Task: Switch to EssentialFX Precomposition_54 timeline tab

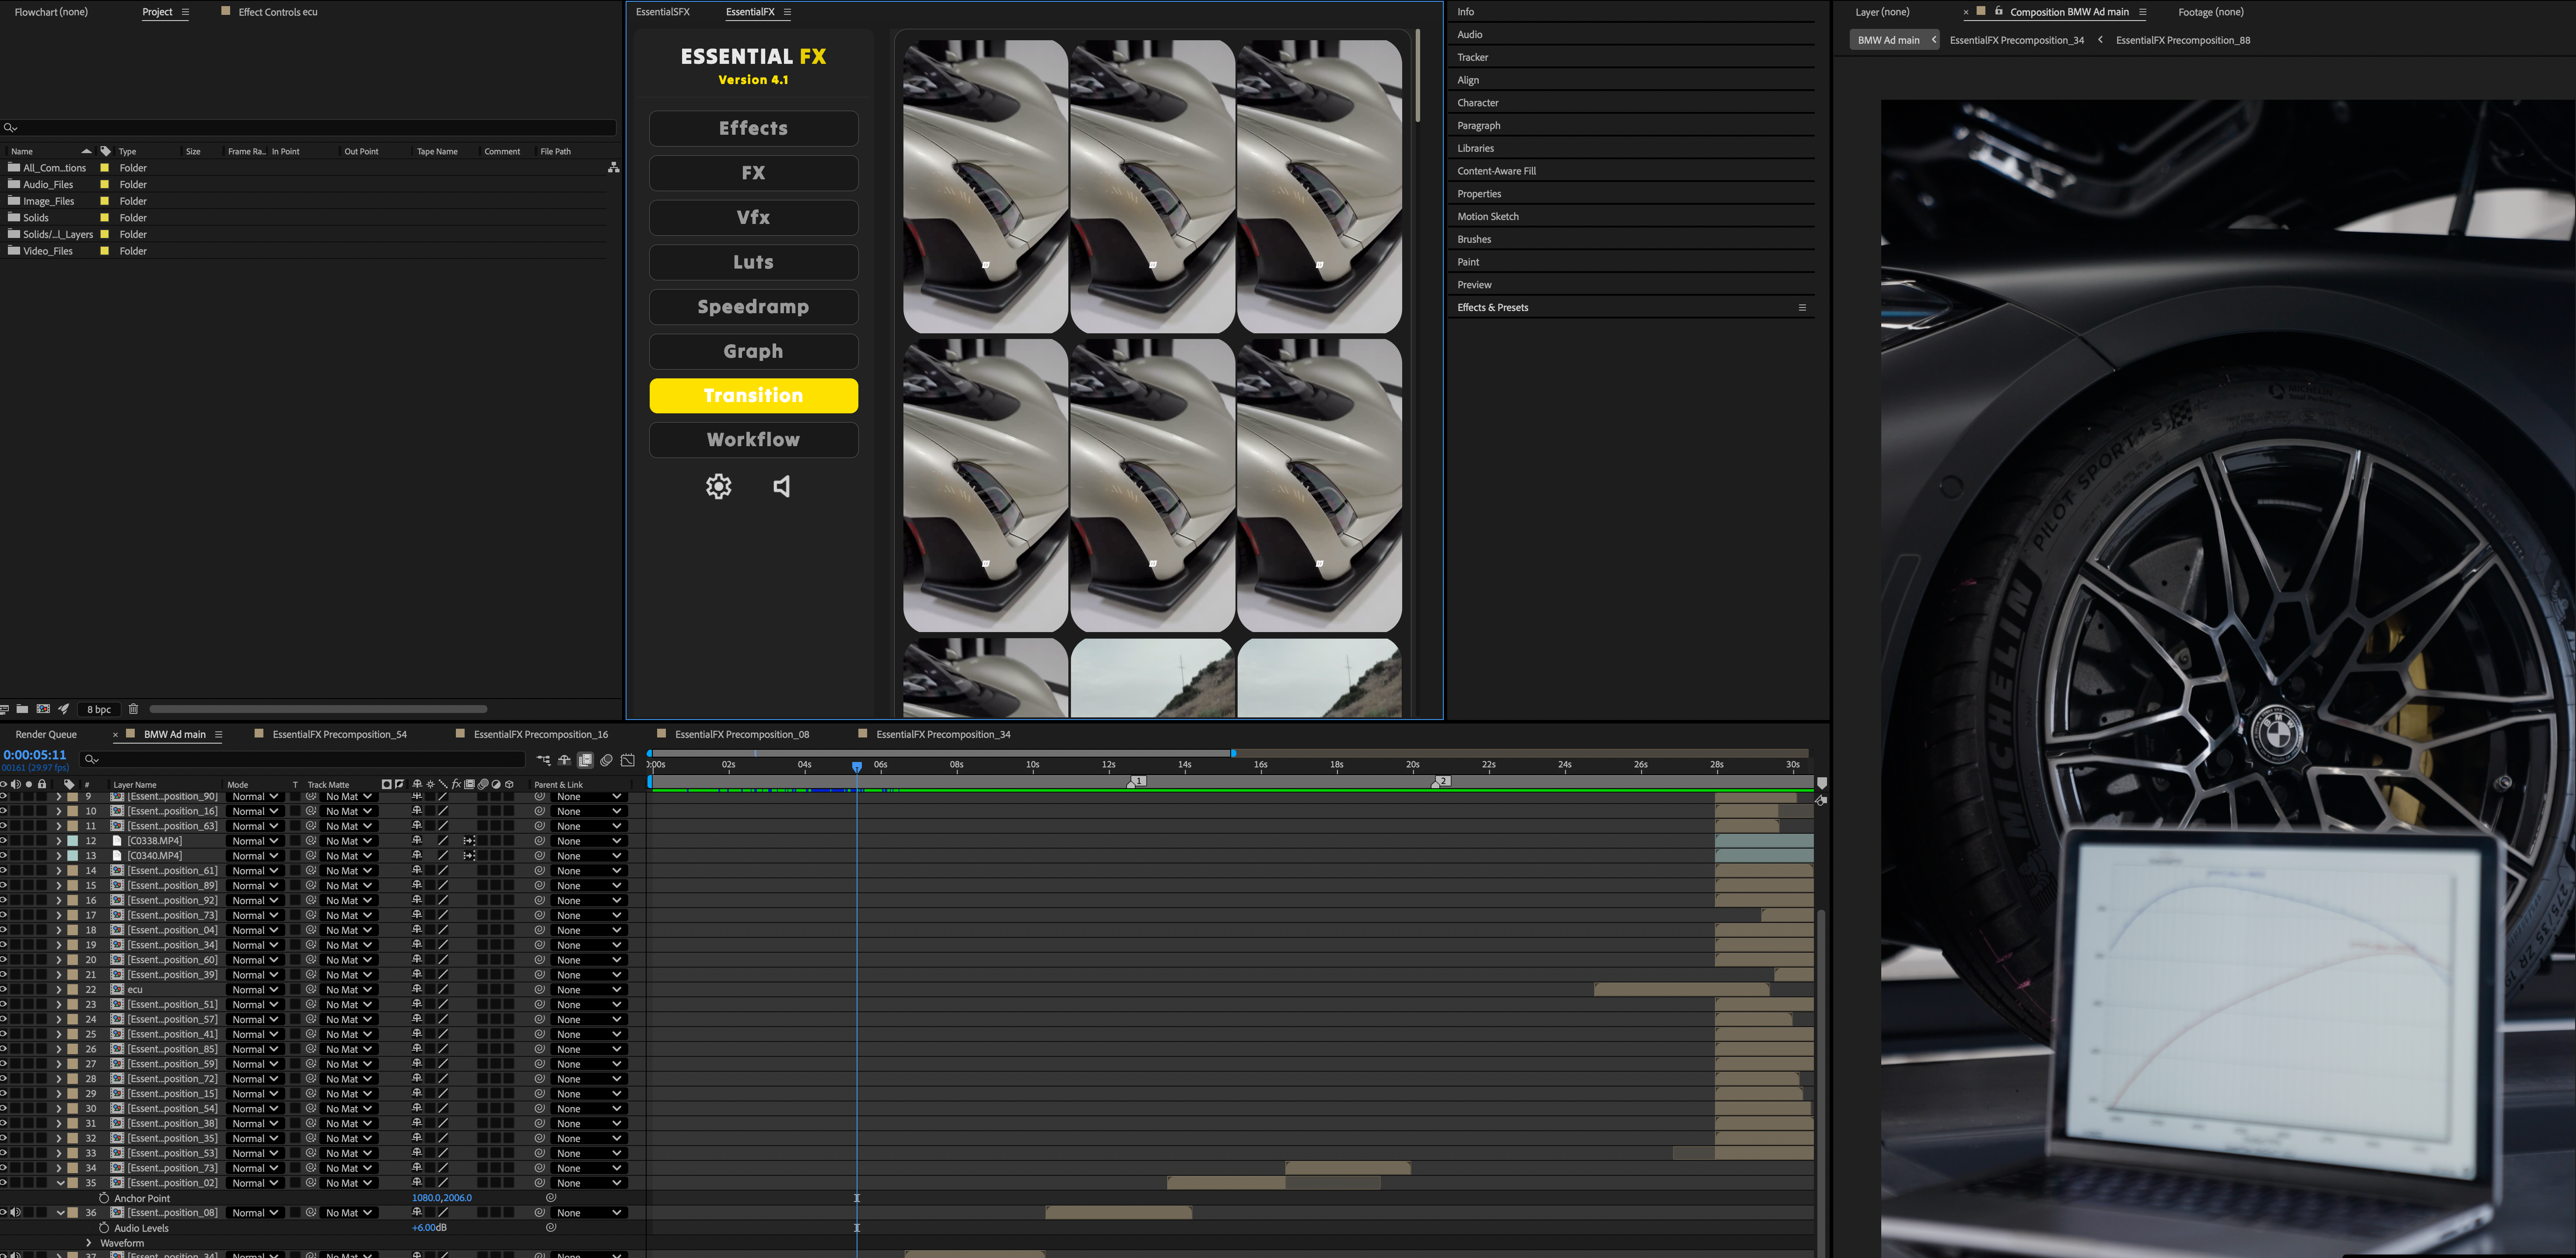Action: click(x=339, y=734)
